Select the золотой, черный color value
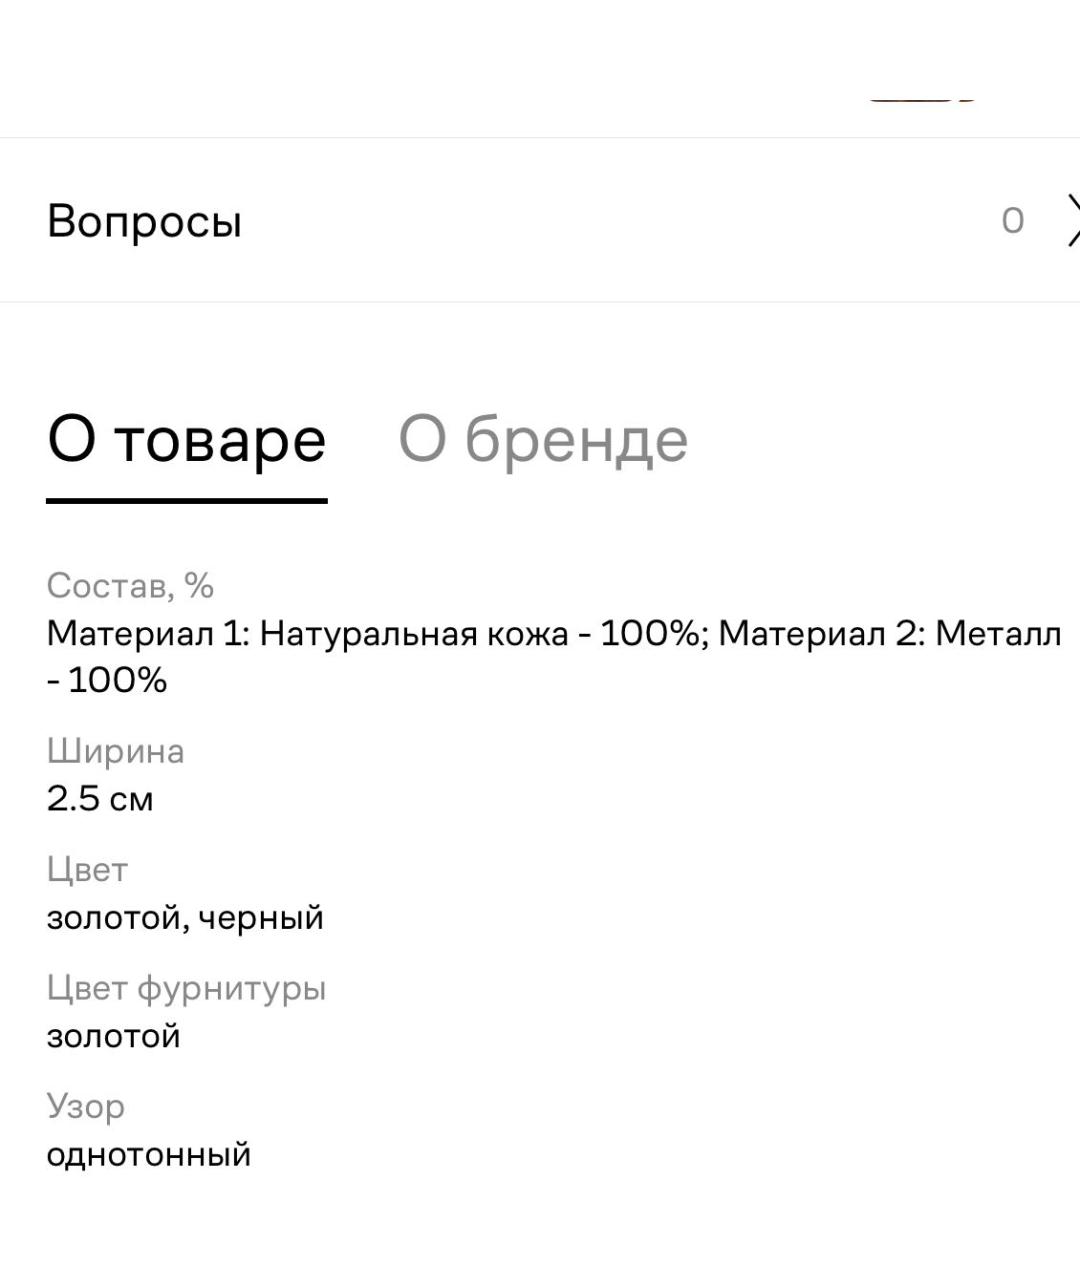 (186, 917)
